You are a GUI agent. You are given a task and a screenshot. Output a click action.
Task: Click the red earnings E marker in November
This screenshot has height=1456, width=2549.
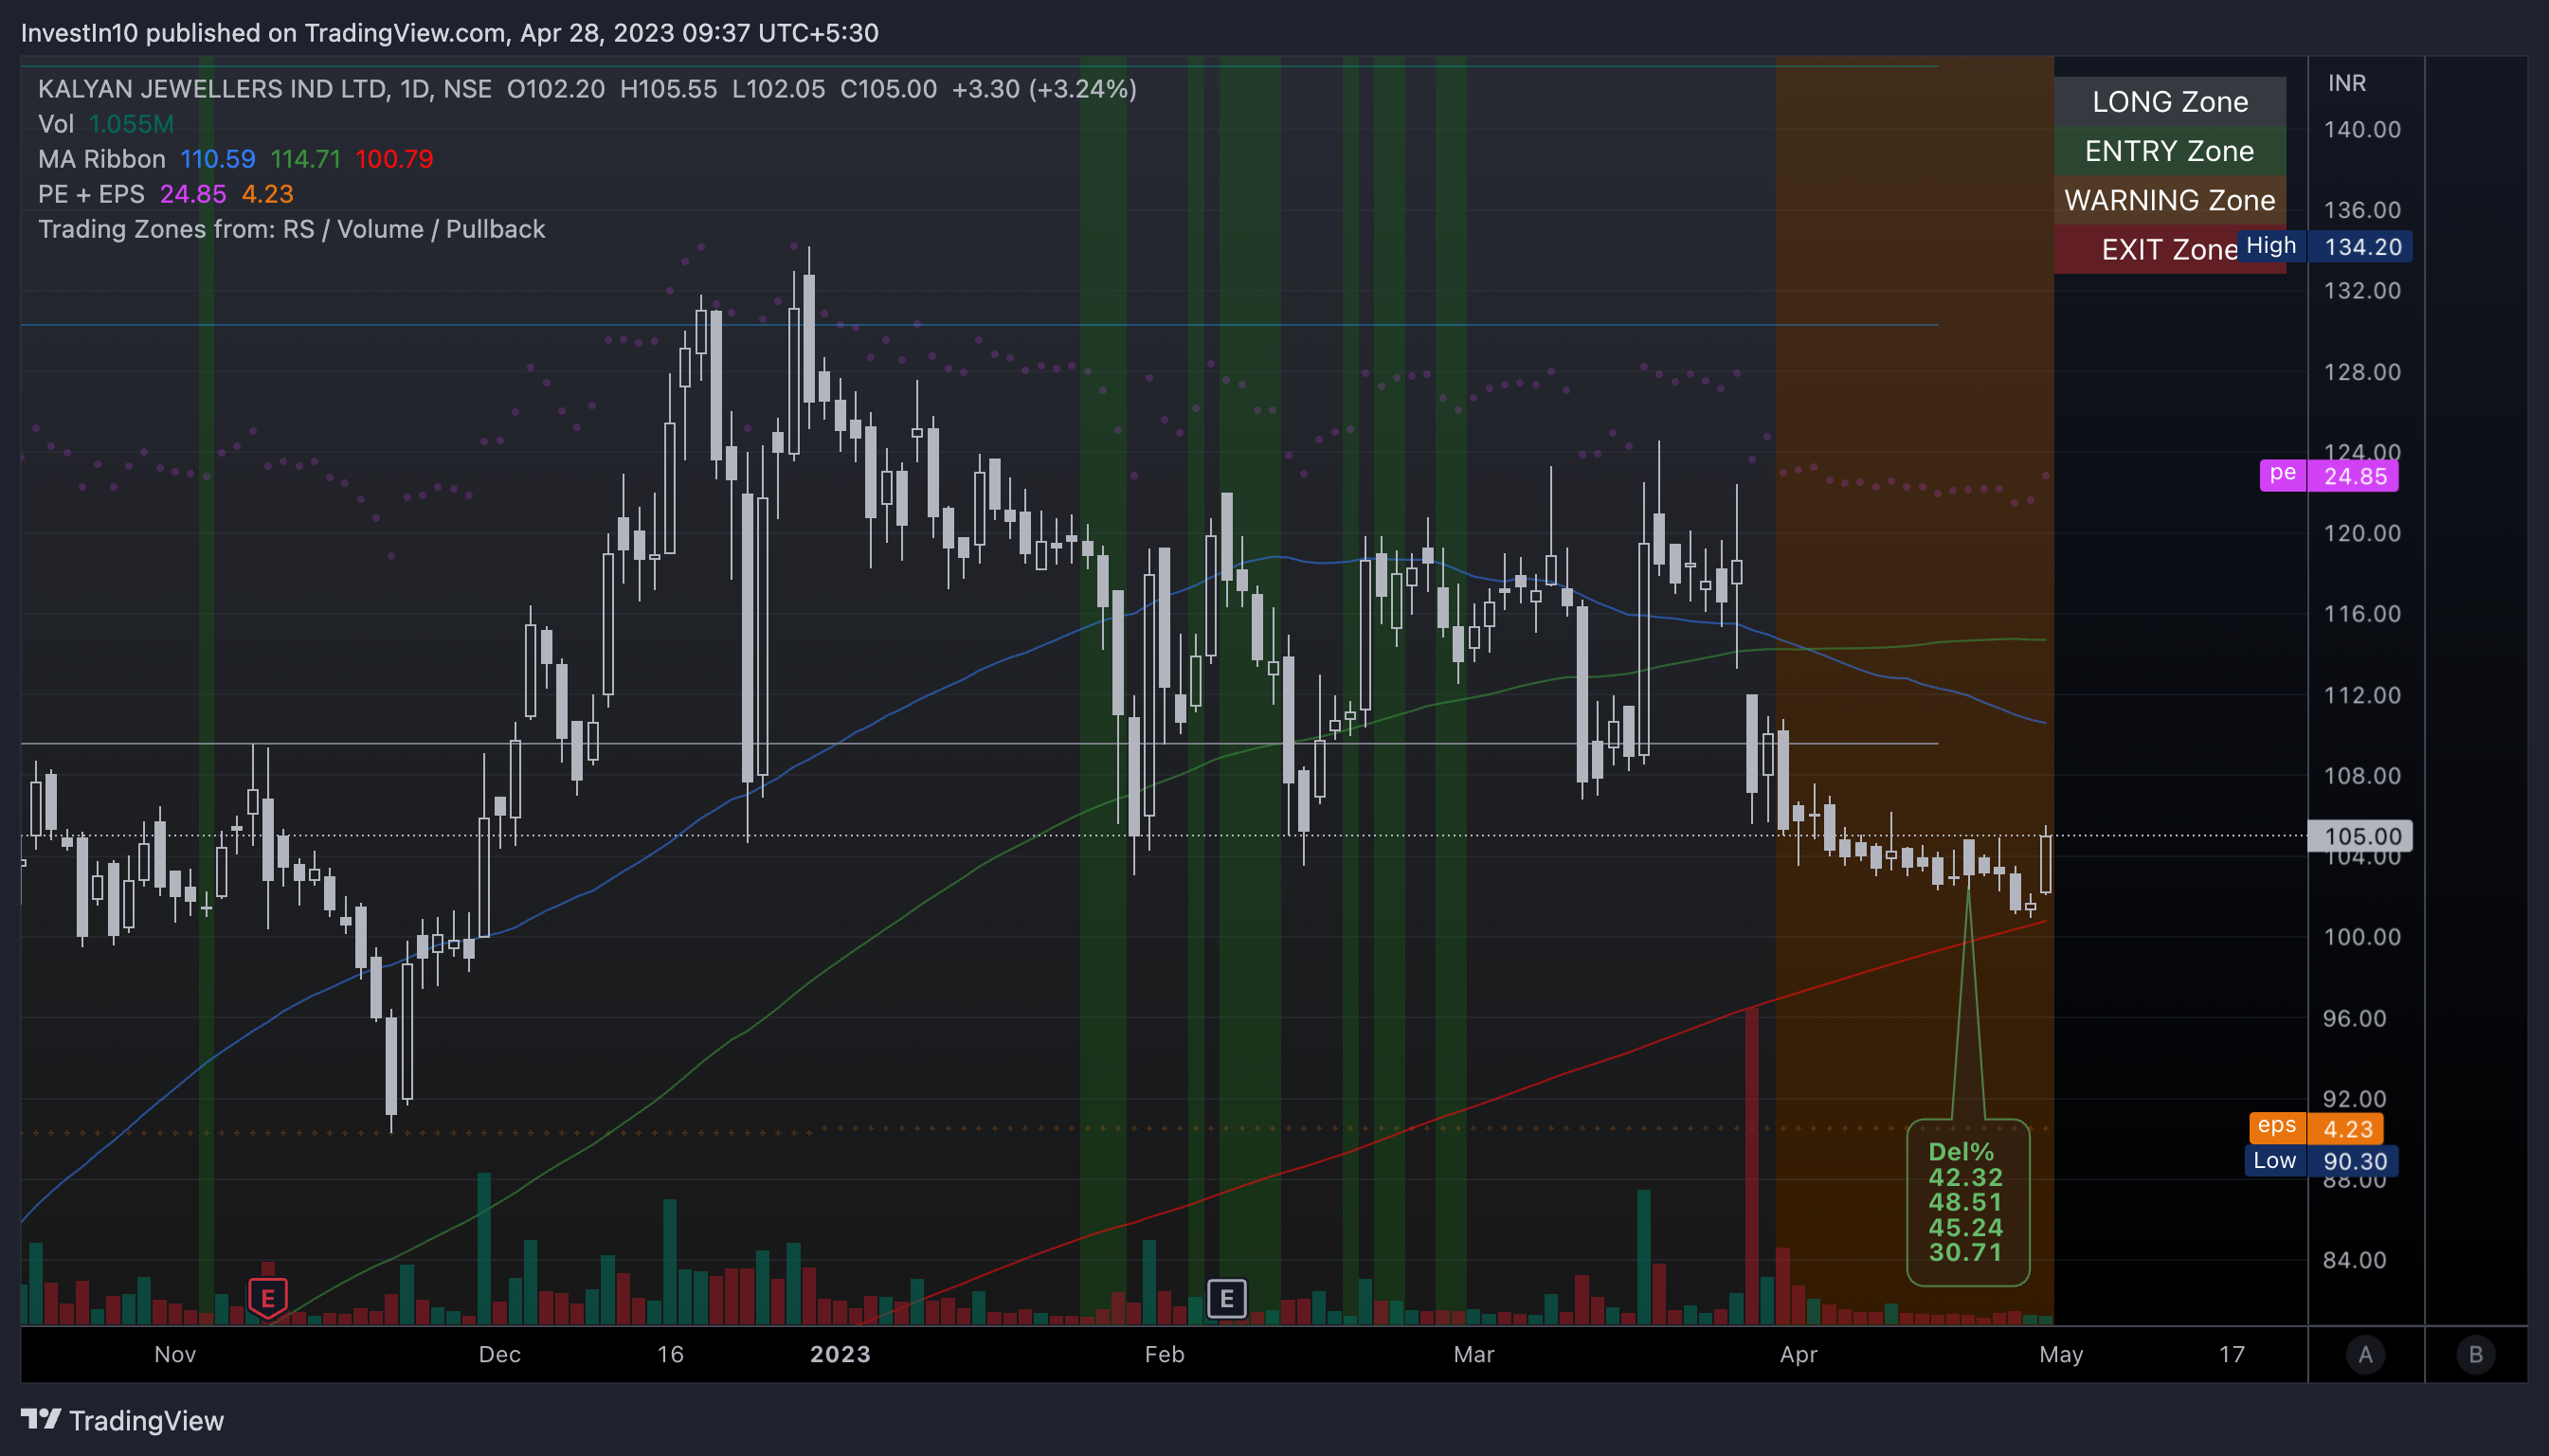(x=267, y=1299)
